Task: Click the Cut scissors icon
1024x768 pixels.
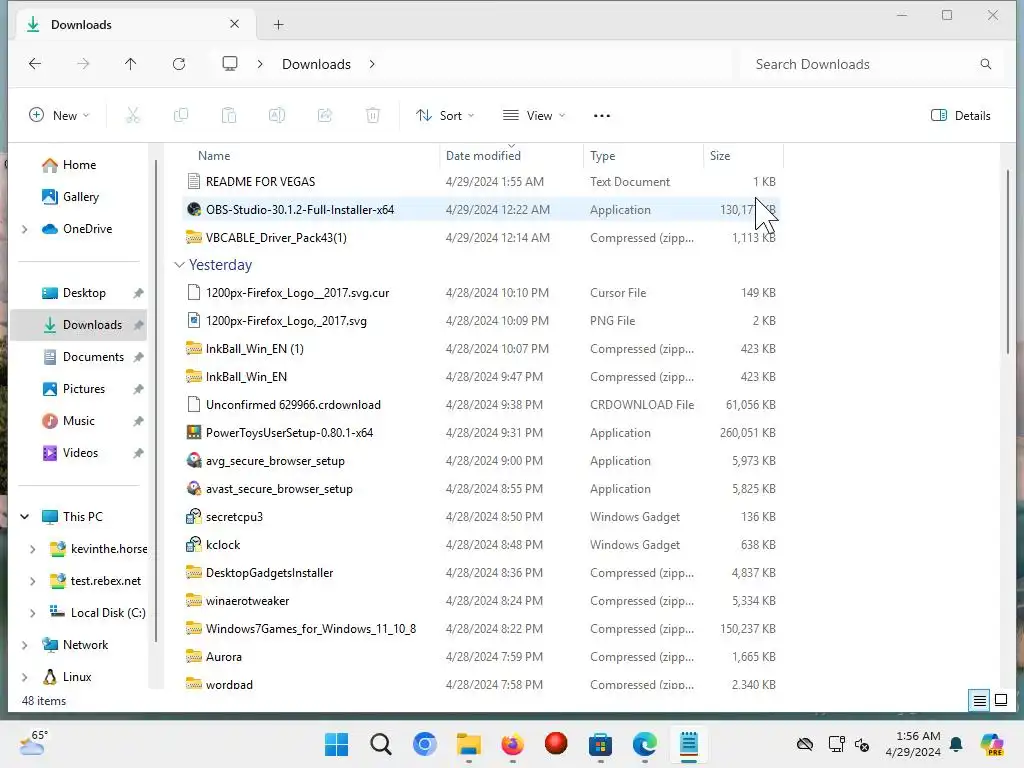Action: tap(133, 116)
